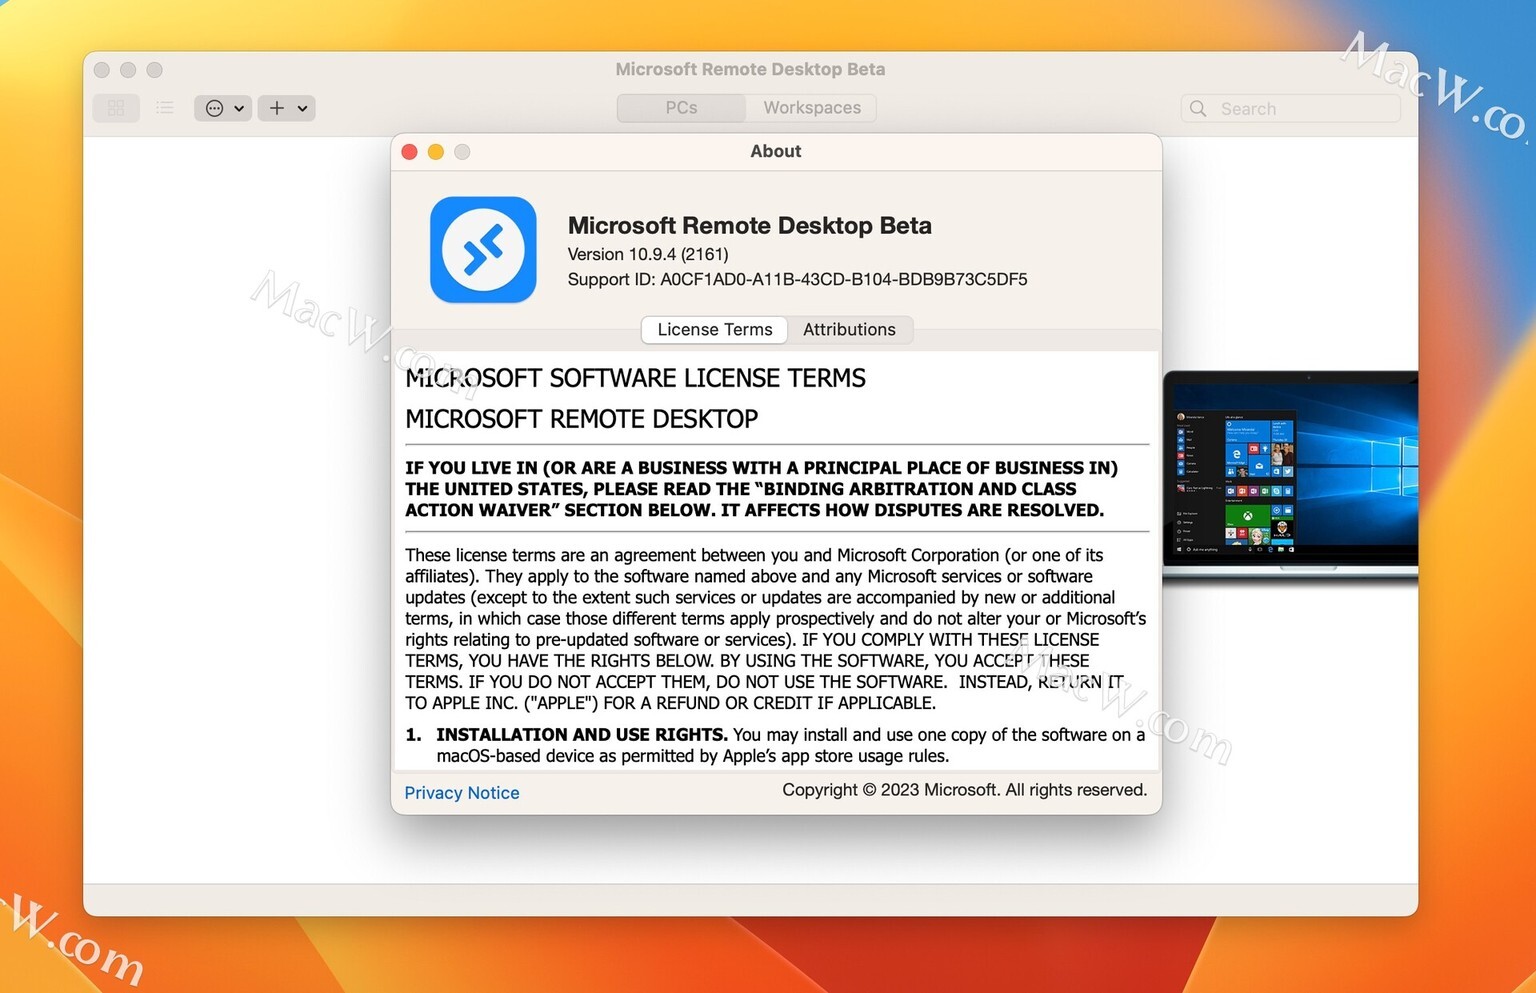Image resolution: width=1536 pixels, height=993 pixels.
Task: Switch to grid view in main window toolbar
Action: pos(116,108)
